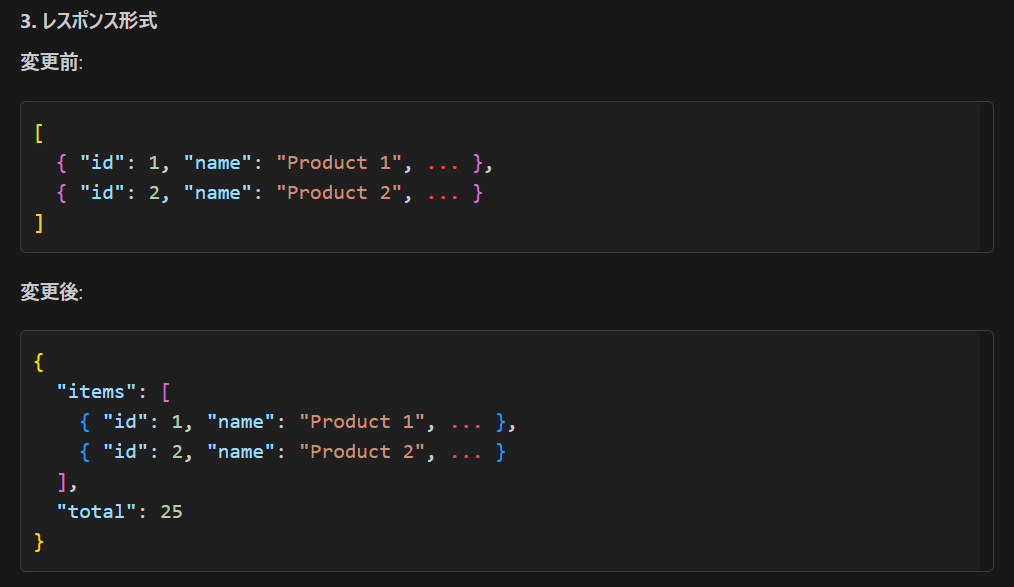1014x587 pixels.
Task: Click the closing bracket of the items array
Action: point(63,481)
